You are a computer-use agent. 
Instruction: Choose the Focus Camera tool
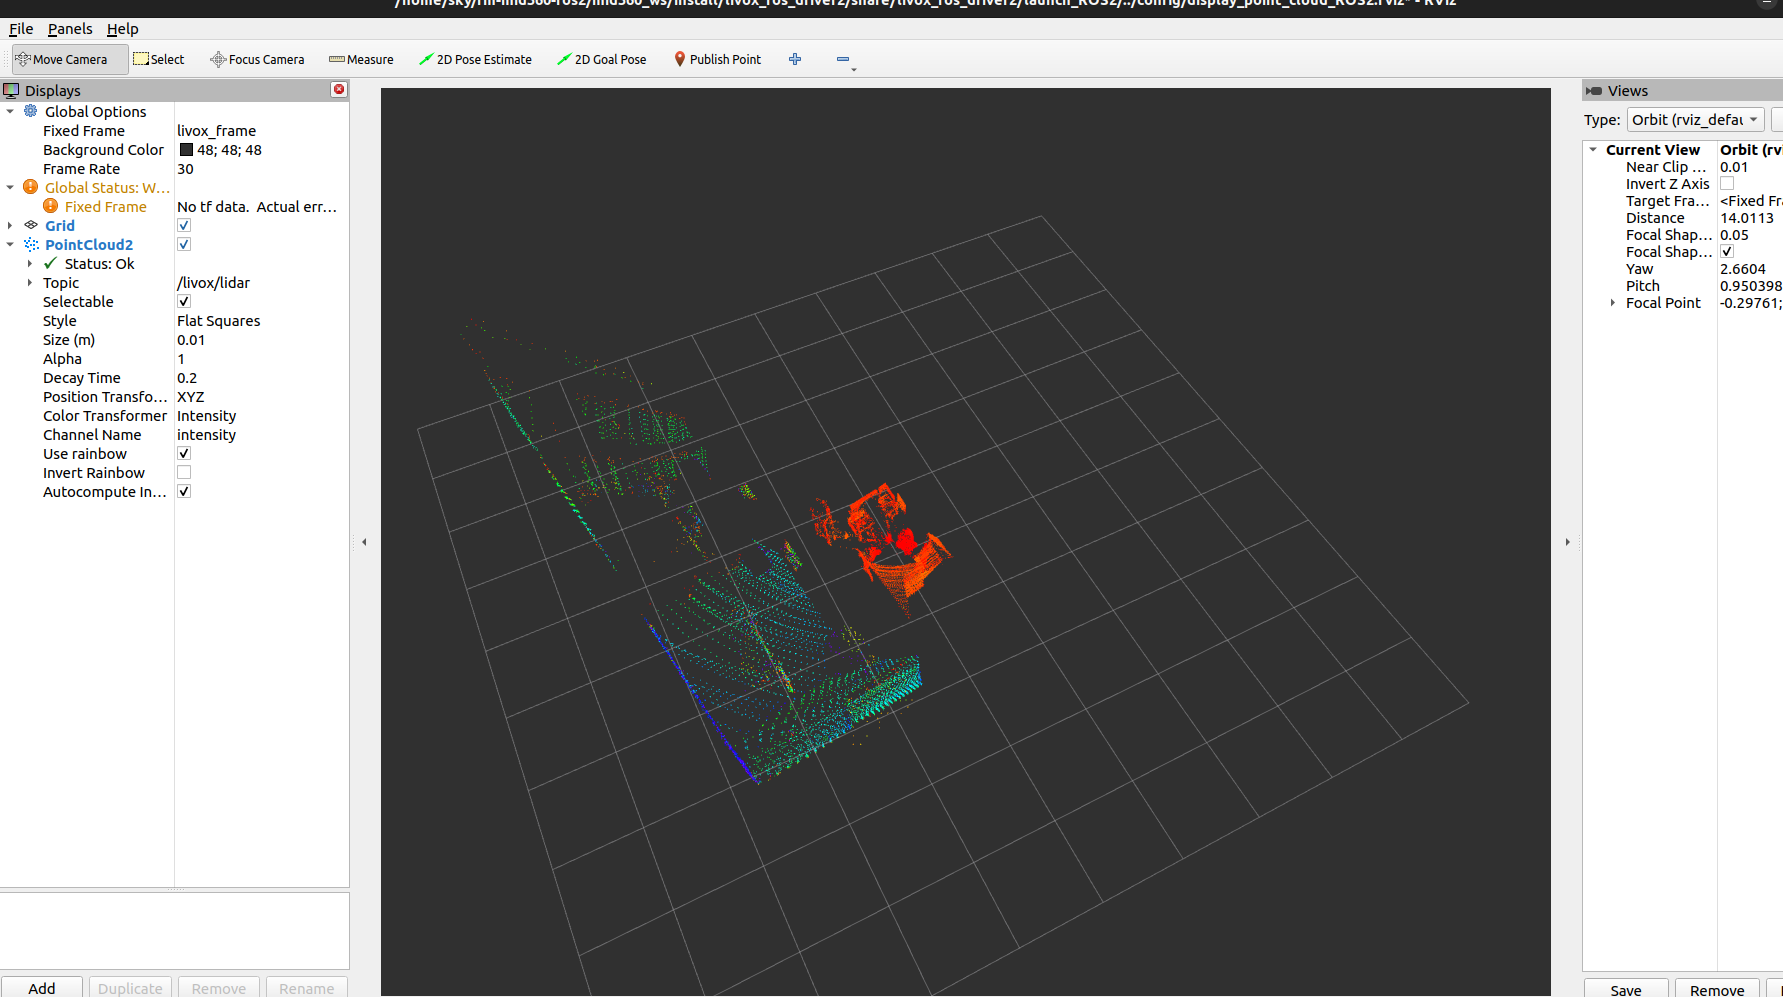257,60
